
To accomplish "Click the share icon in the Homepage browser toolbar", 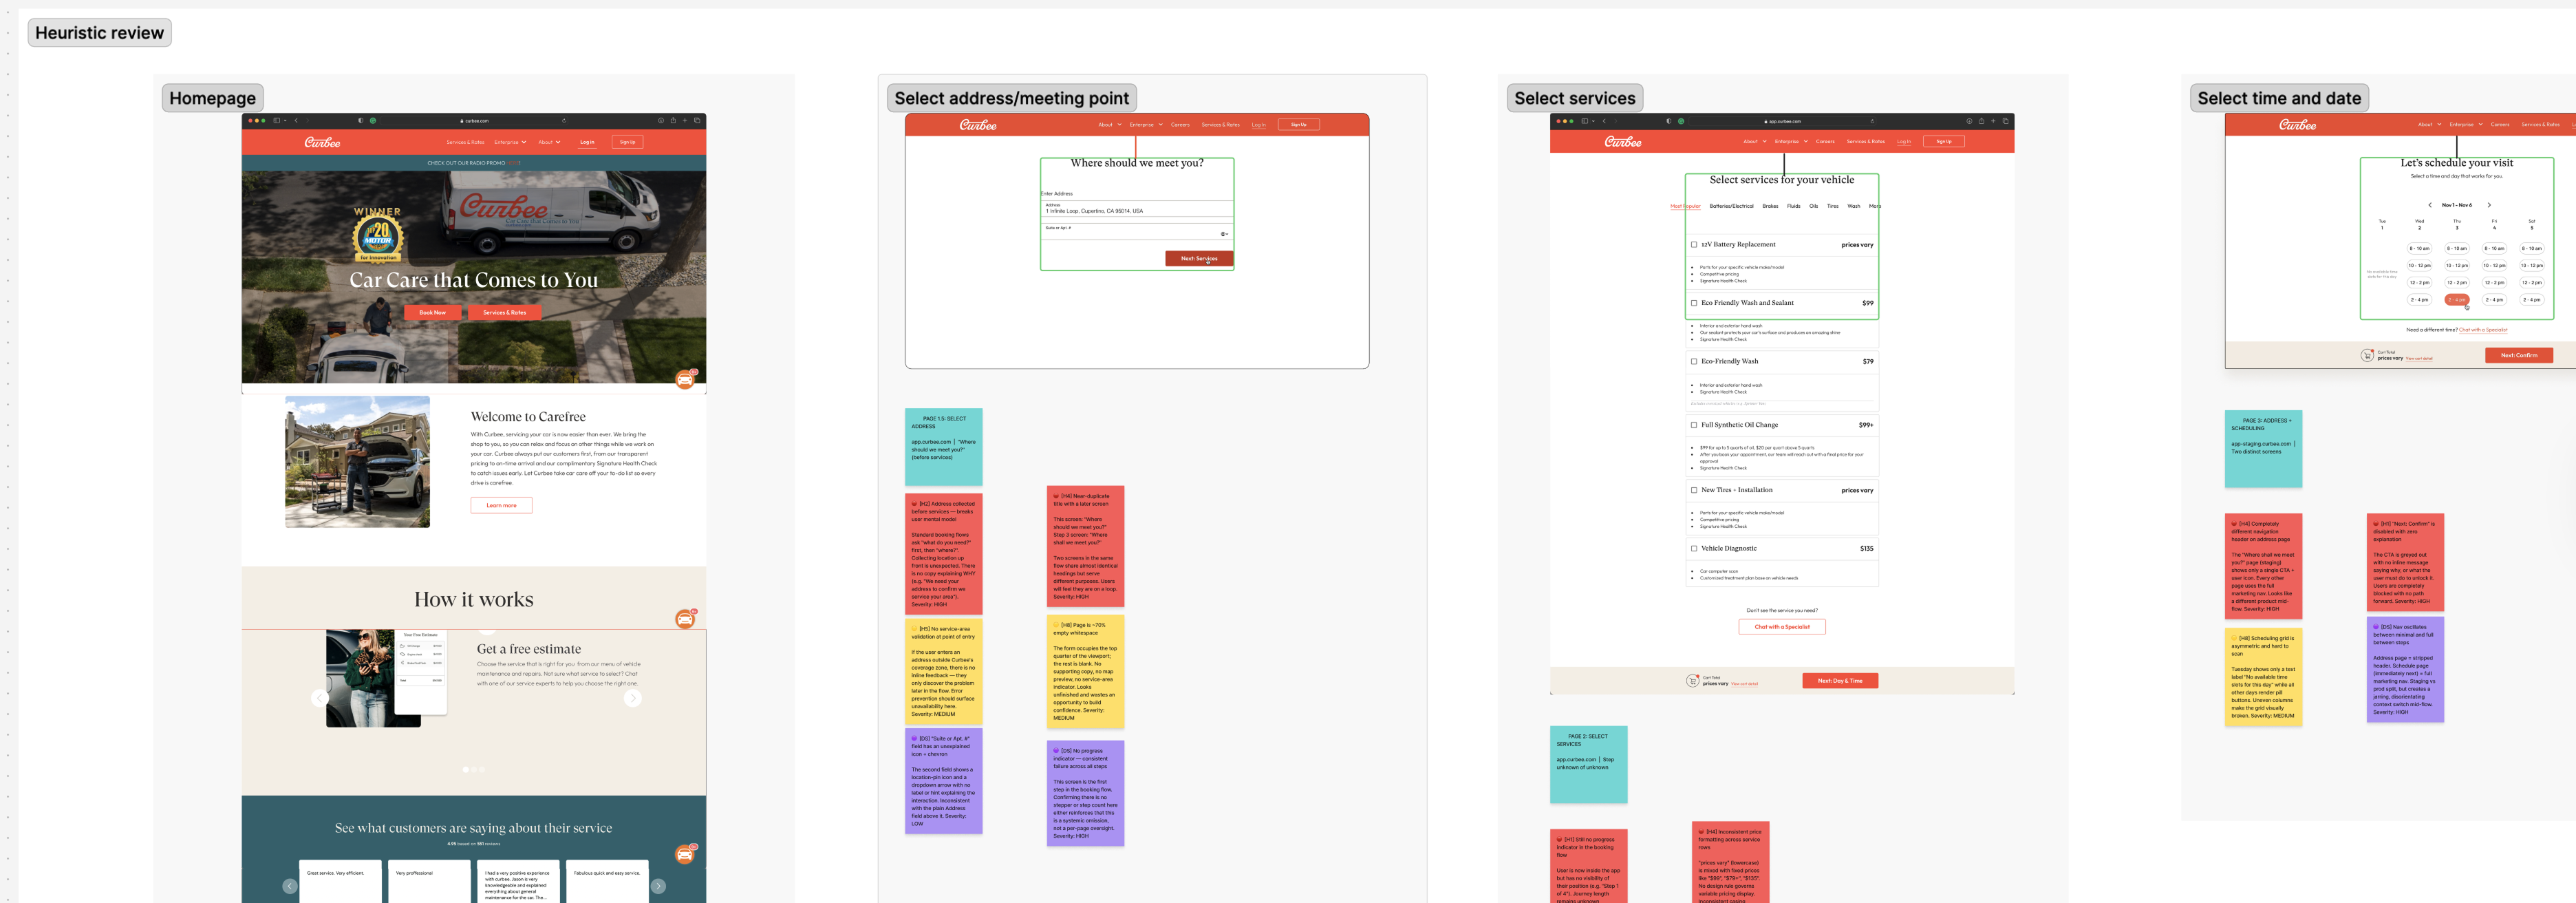I will [x=673, y=120].
